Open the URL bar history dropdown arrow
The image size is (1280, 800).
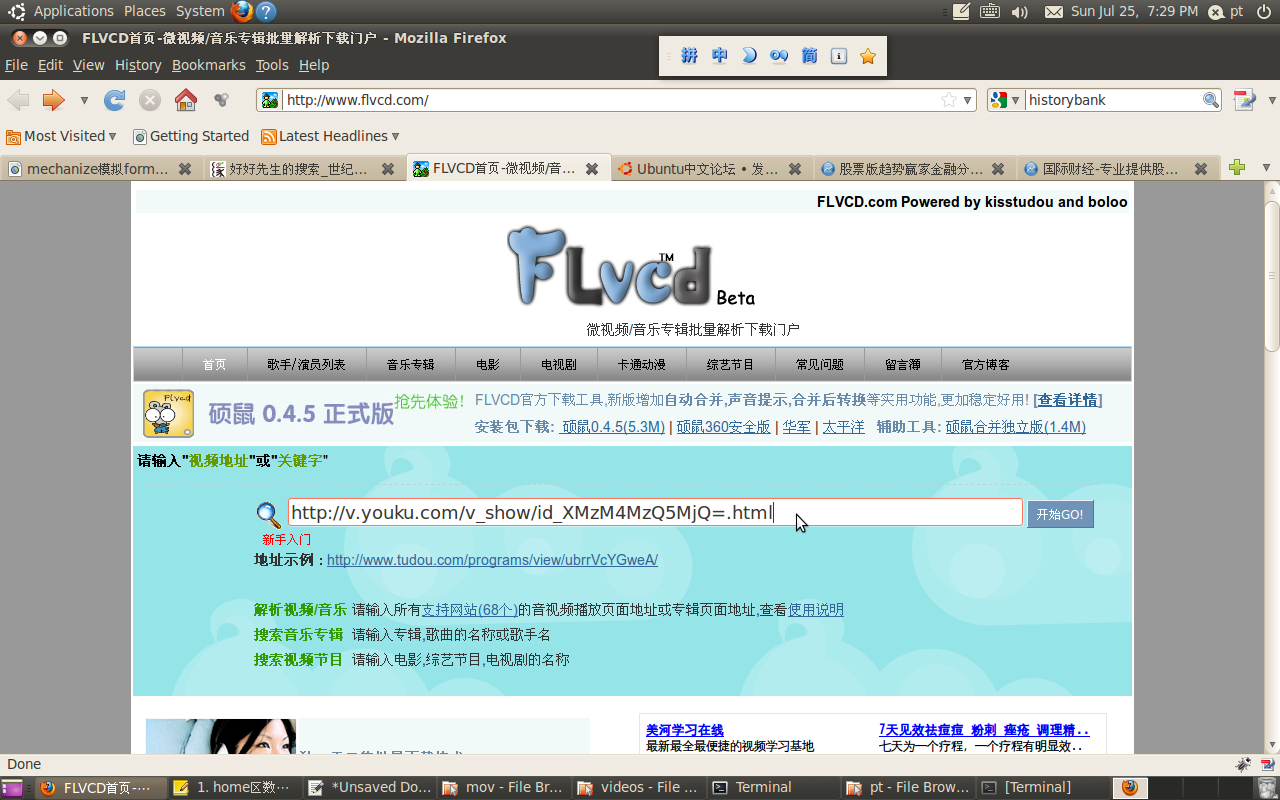click(967, 100)
